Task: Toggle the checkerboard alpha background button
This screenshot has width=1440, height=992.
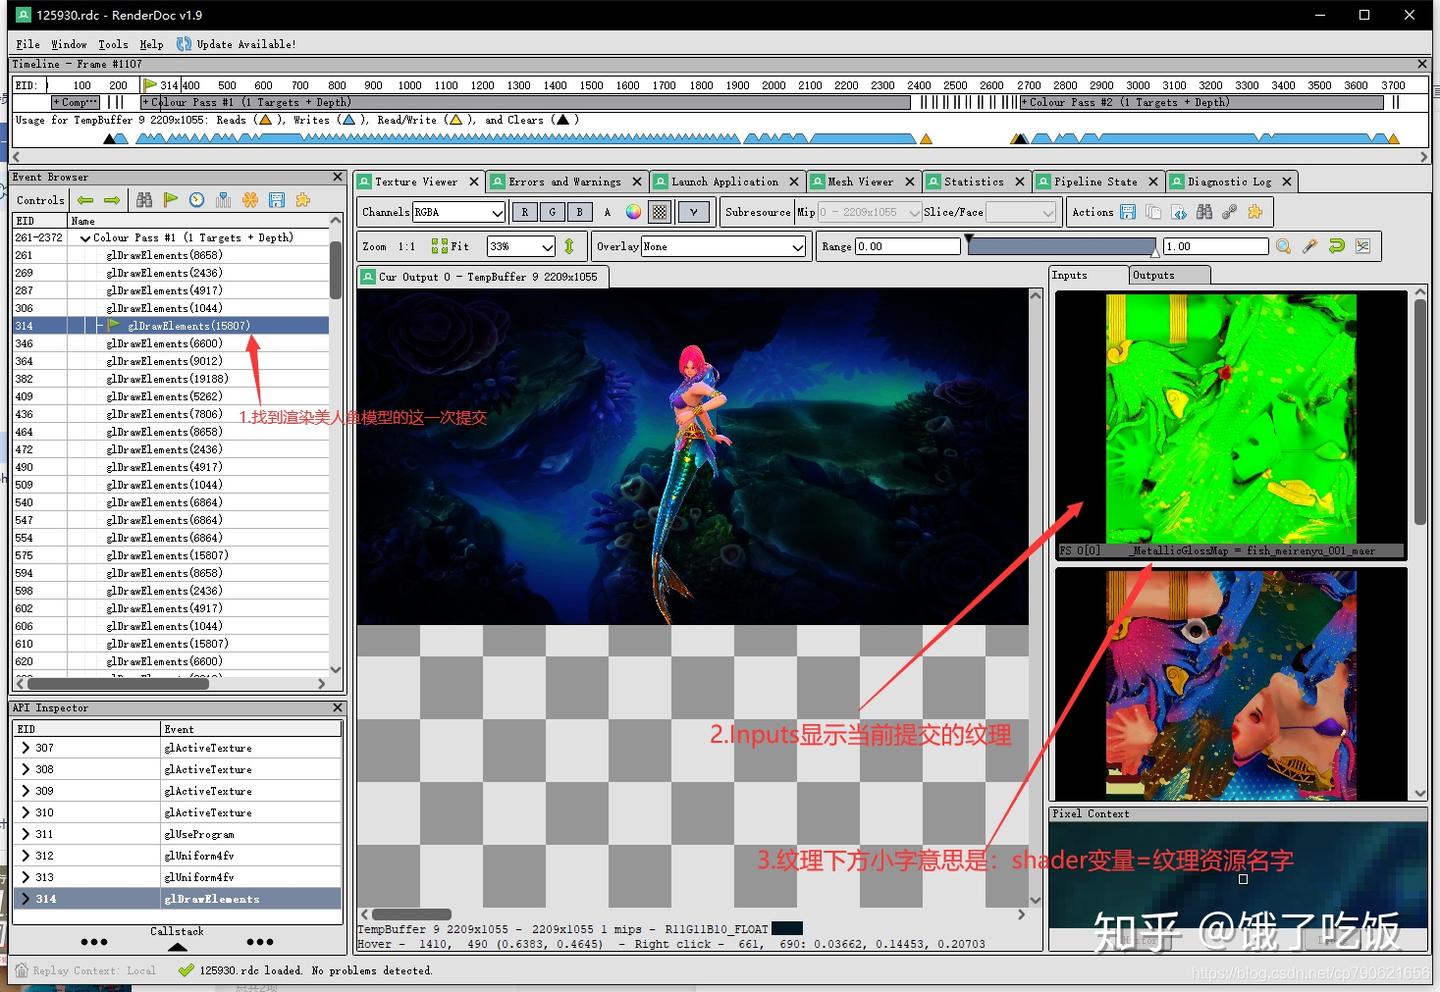Action: [659, 211]
